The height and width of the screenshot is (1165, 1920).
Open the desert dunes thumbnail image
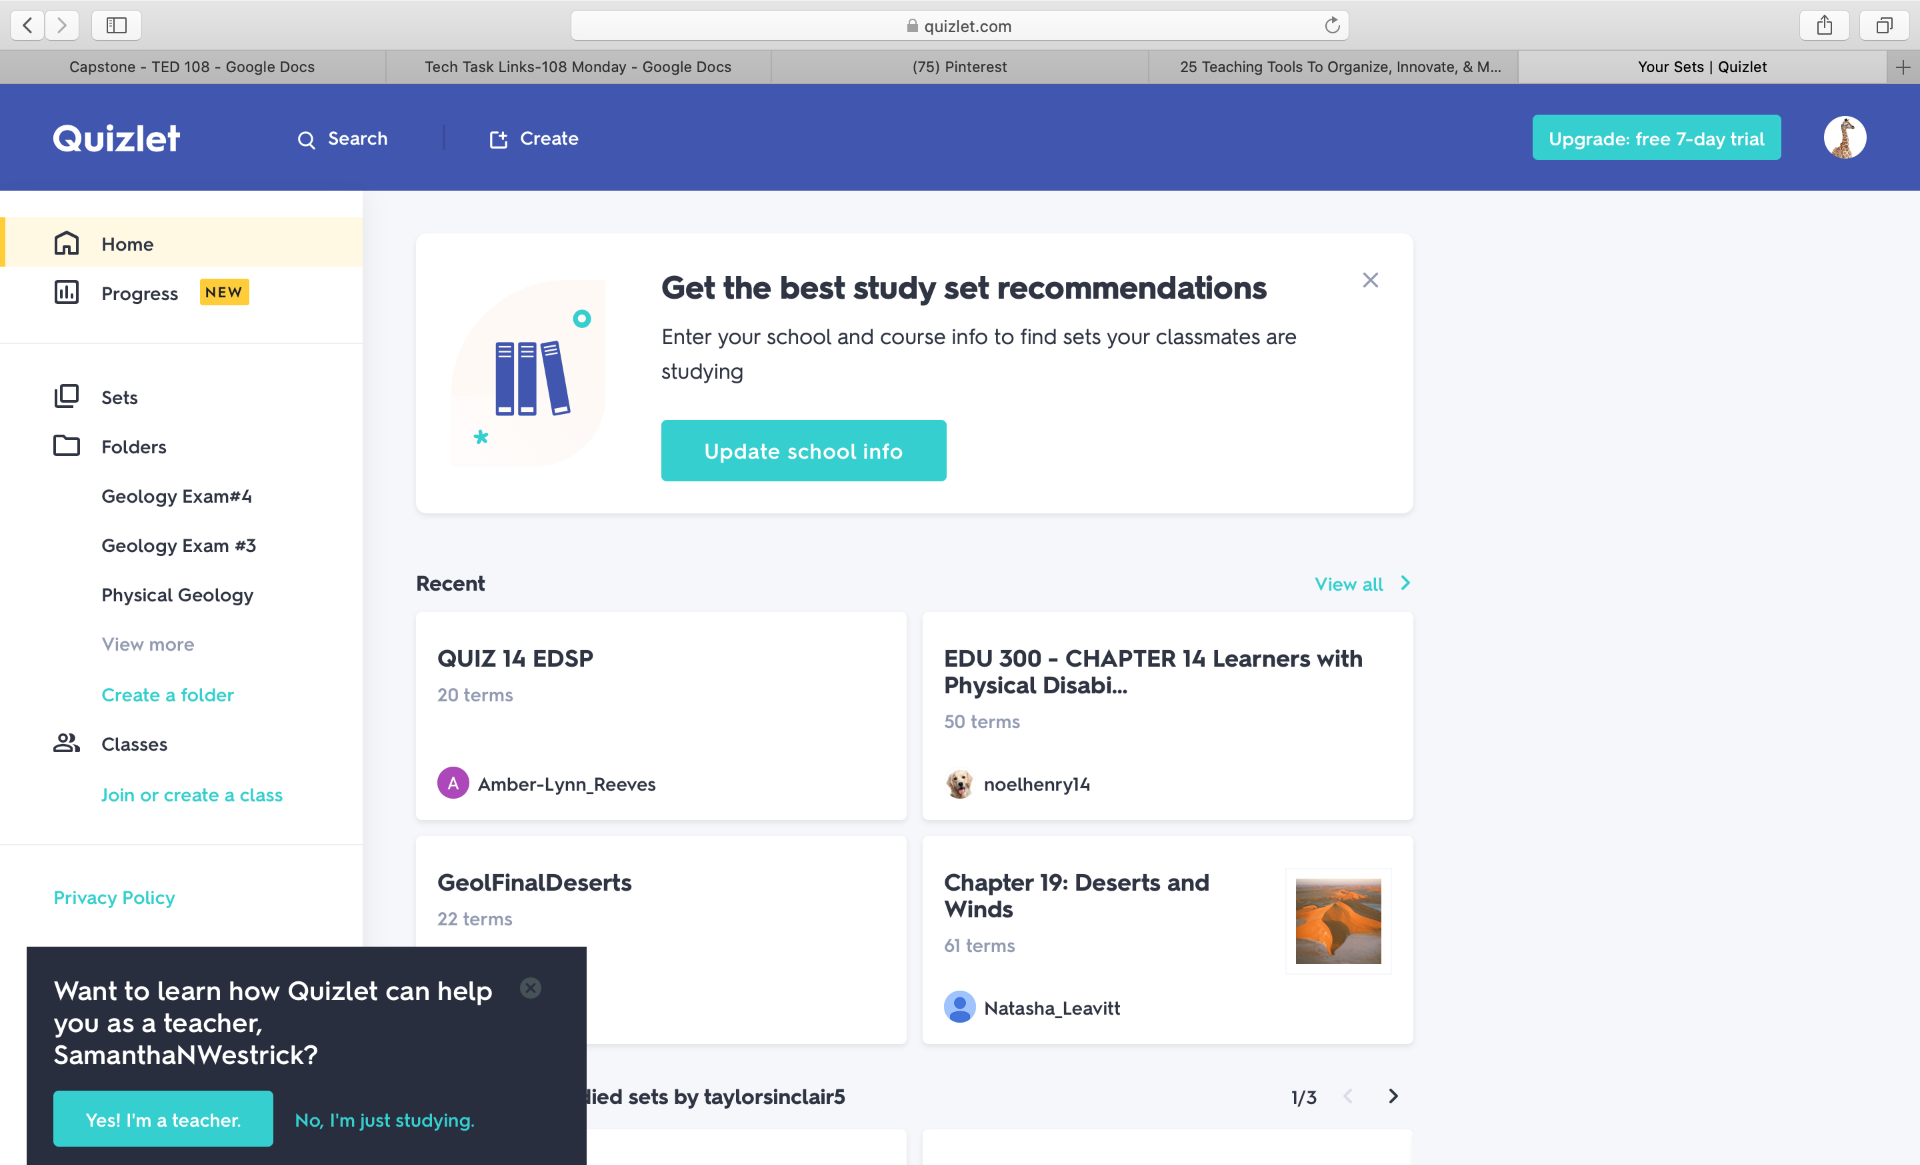1338,921
